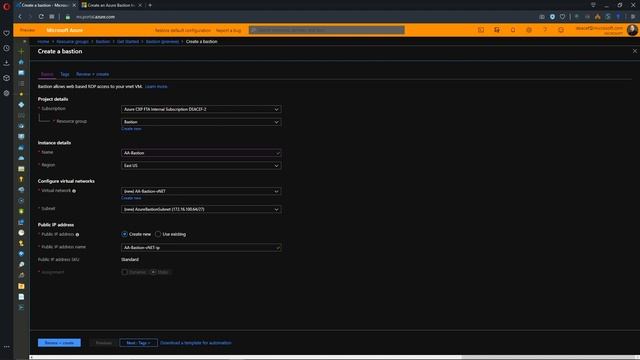Open the Region dropdown East US
Image resolution: width=640 pixels, height=360 pixels.
[201, 166]
